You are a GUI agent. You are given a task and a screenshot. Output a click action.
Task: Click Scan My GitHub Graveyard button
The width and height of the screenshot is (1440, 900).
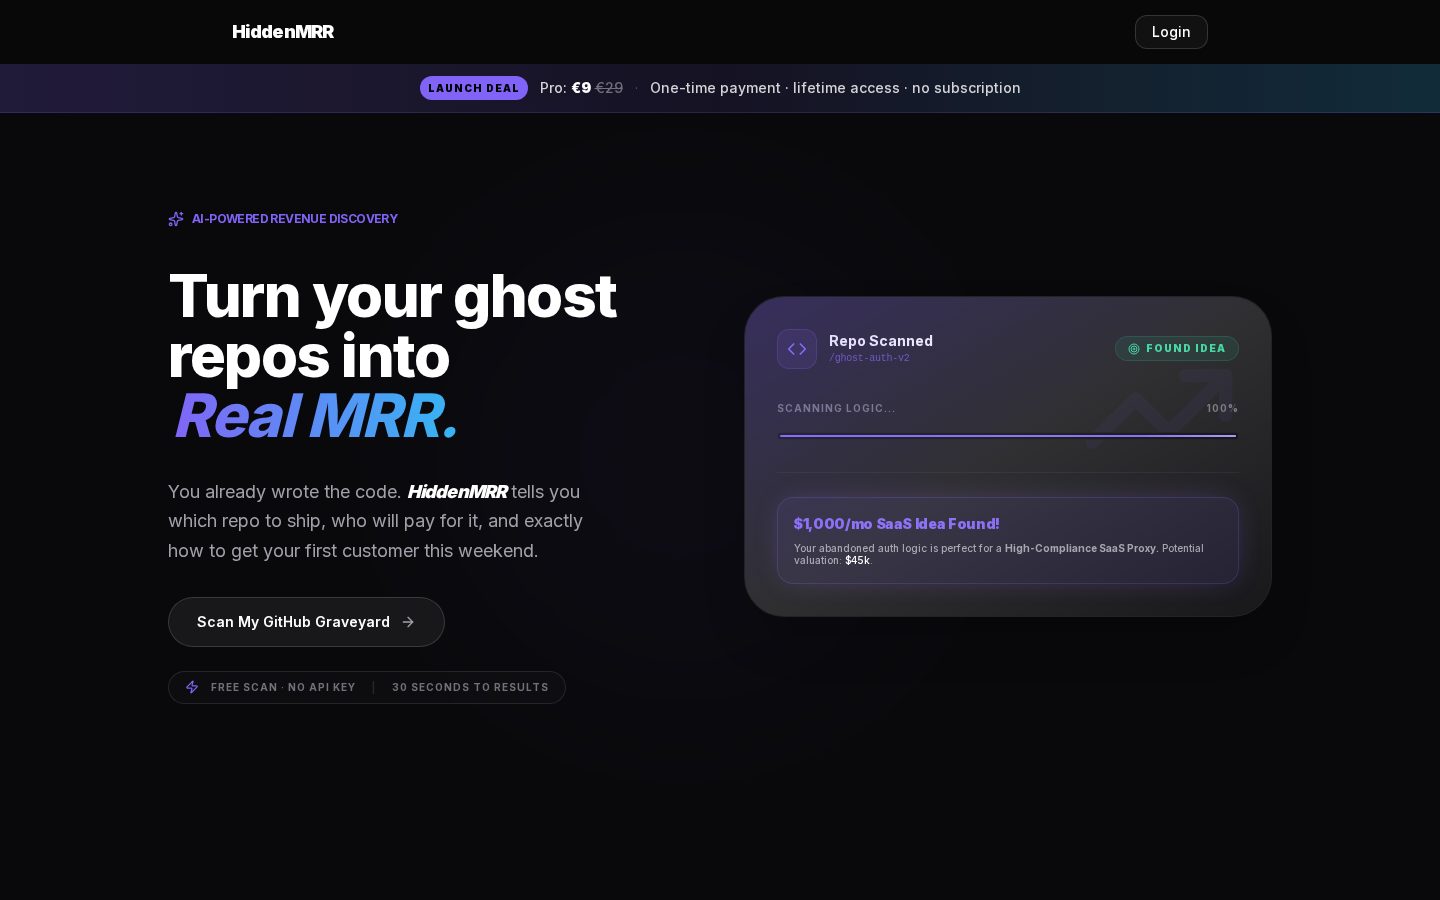pos(306,622)
